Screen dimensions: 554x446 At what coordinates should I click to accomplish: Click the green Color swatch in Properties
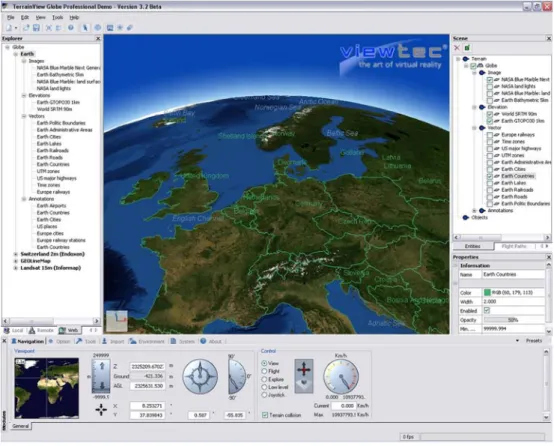[487, 292]
